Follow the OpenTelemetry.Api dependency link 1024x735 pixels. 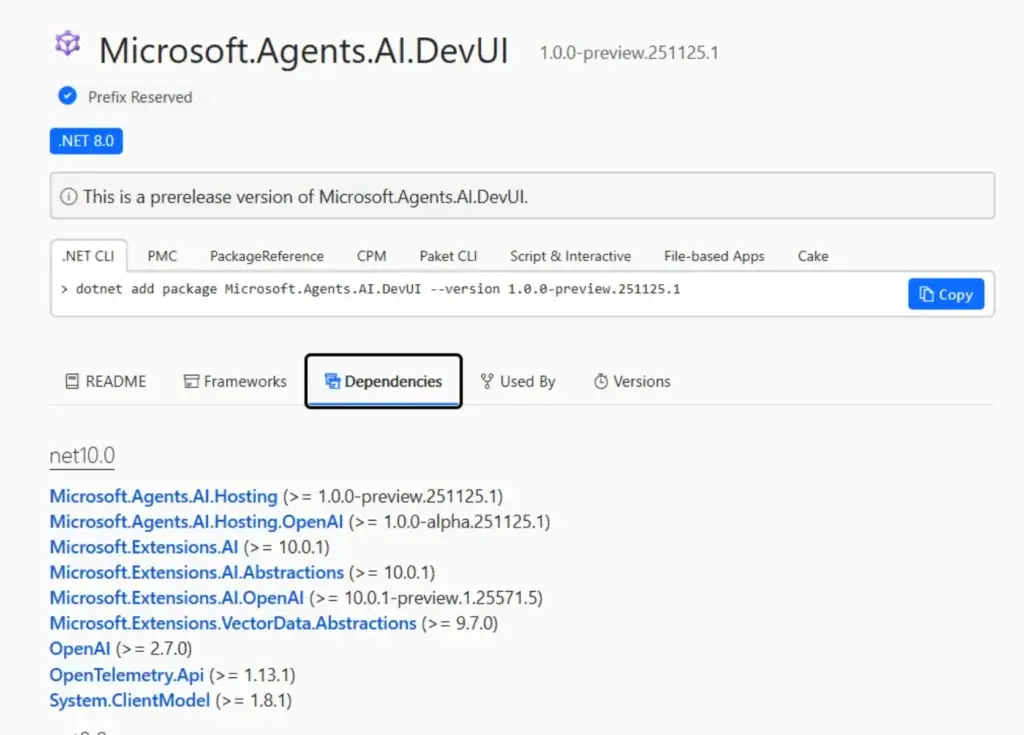click(x=127, y=675)
